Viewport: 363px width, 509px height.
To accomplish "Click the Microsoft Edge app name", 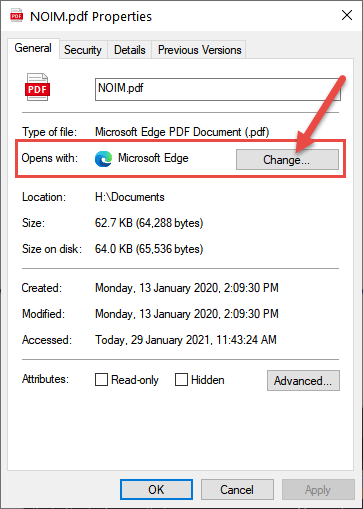I will pos(153,158).
